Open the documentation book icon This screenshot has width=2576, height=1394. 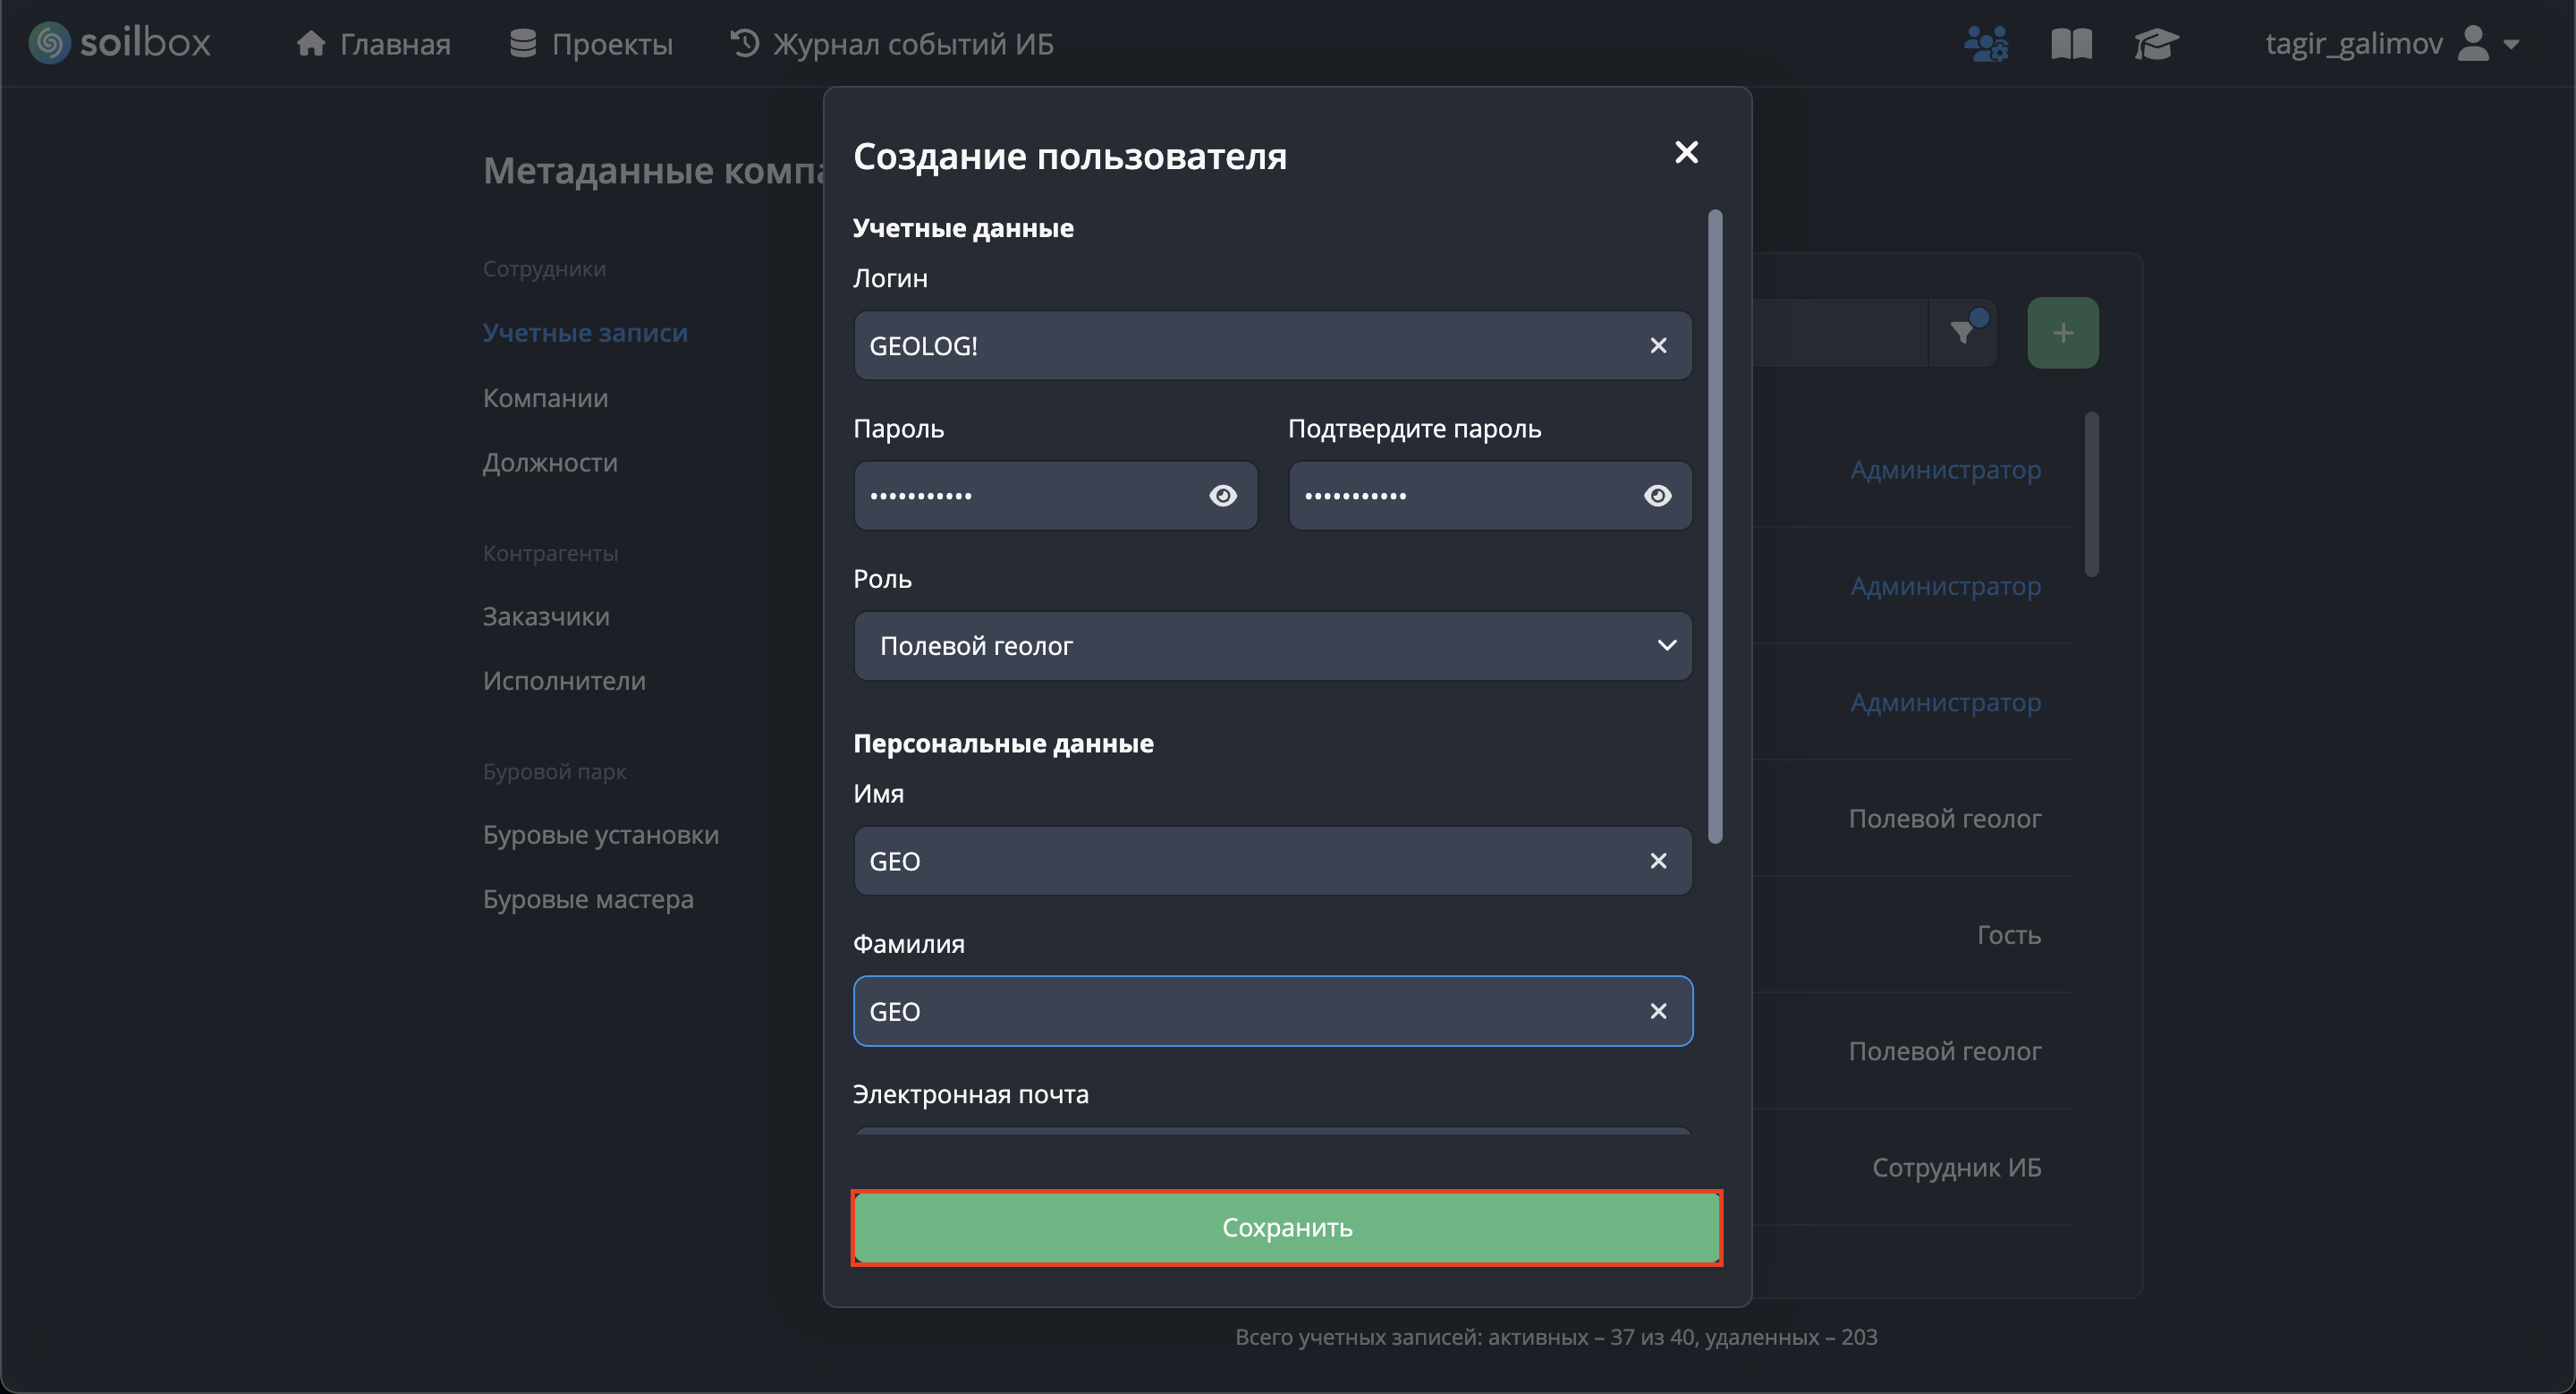(x=2071, y=44)
